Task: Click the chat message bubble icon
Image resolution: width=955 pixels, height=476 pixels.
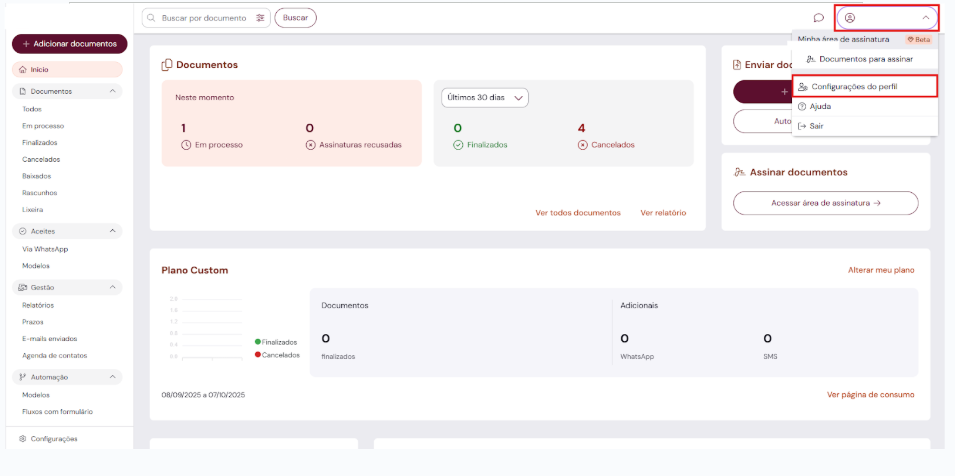Action: pos(818,18)
